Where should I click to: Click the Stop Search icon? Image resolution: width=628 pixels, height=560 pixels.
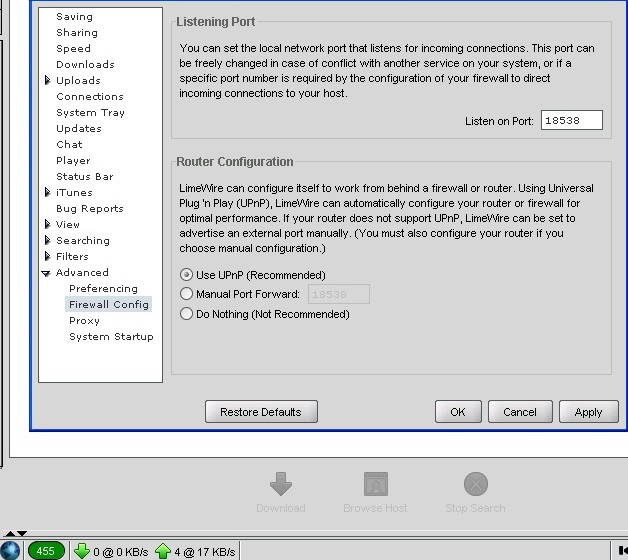click(475, 484)
